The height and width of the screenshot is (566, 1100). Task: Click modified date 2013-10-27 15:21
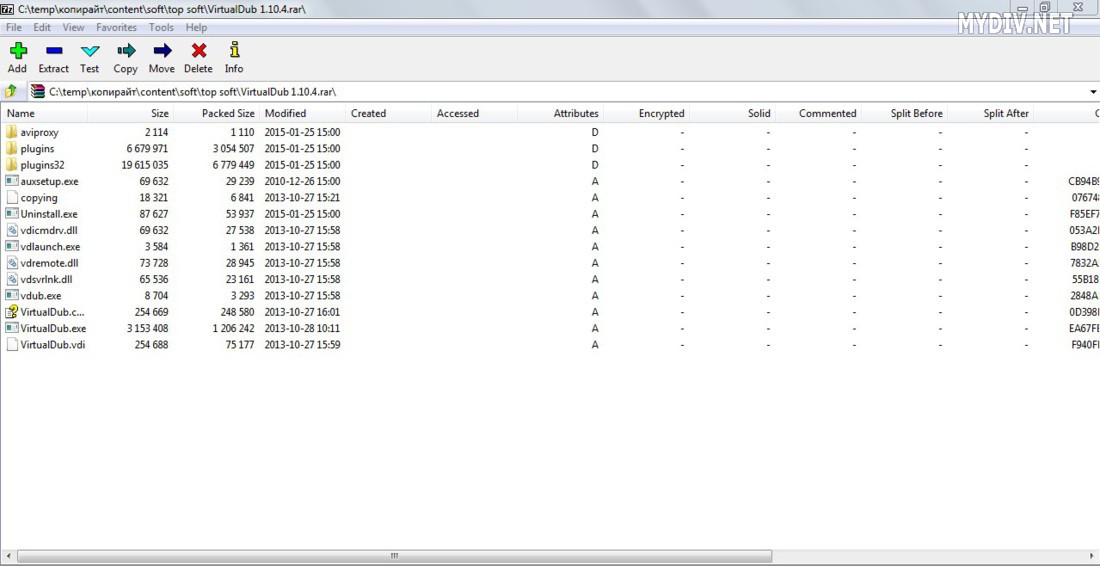[302, 197]
